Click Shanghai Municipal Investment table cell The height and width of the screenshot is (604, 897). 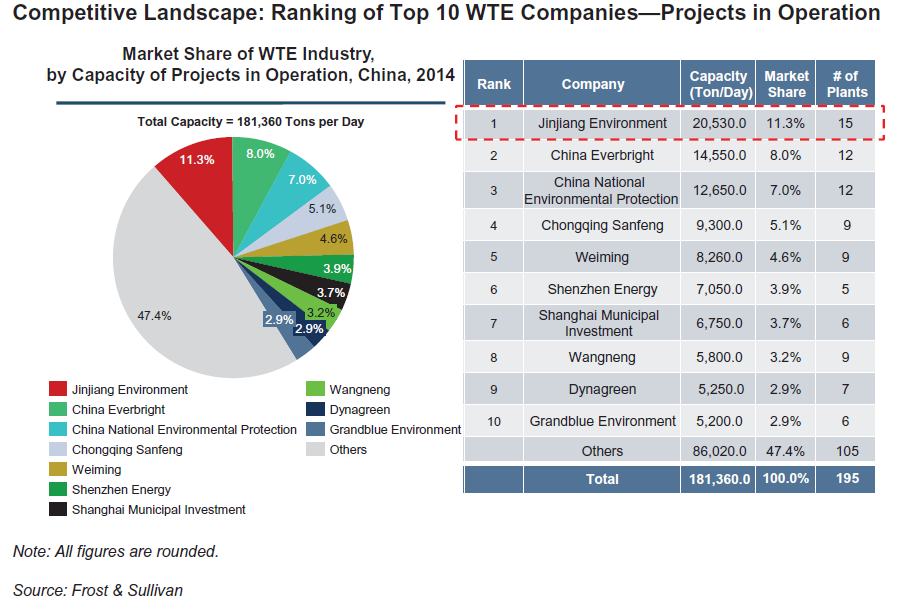click(x=602, y=323)
